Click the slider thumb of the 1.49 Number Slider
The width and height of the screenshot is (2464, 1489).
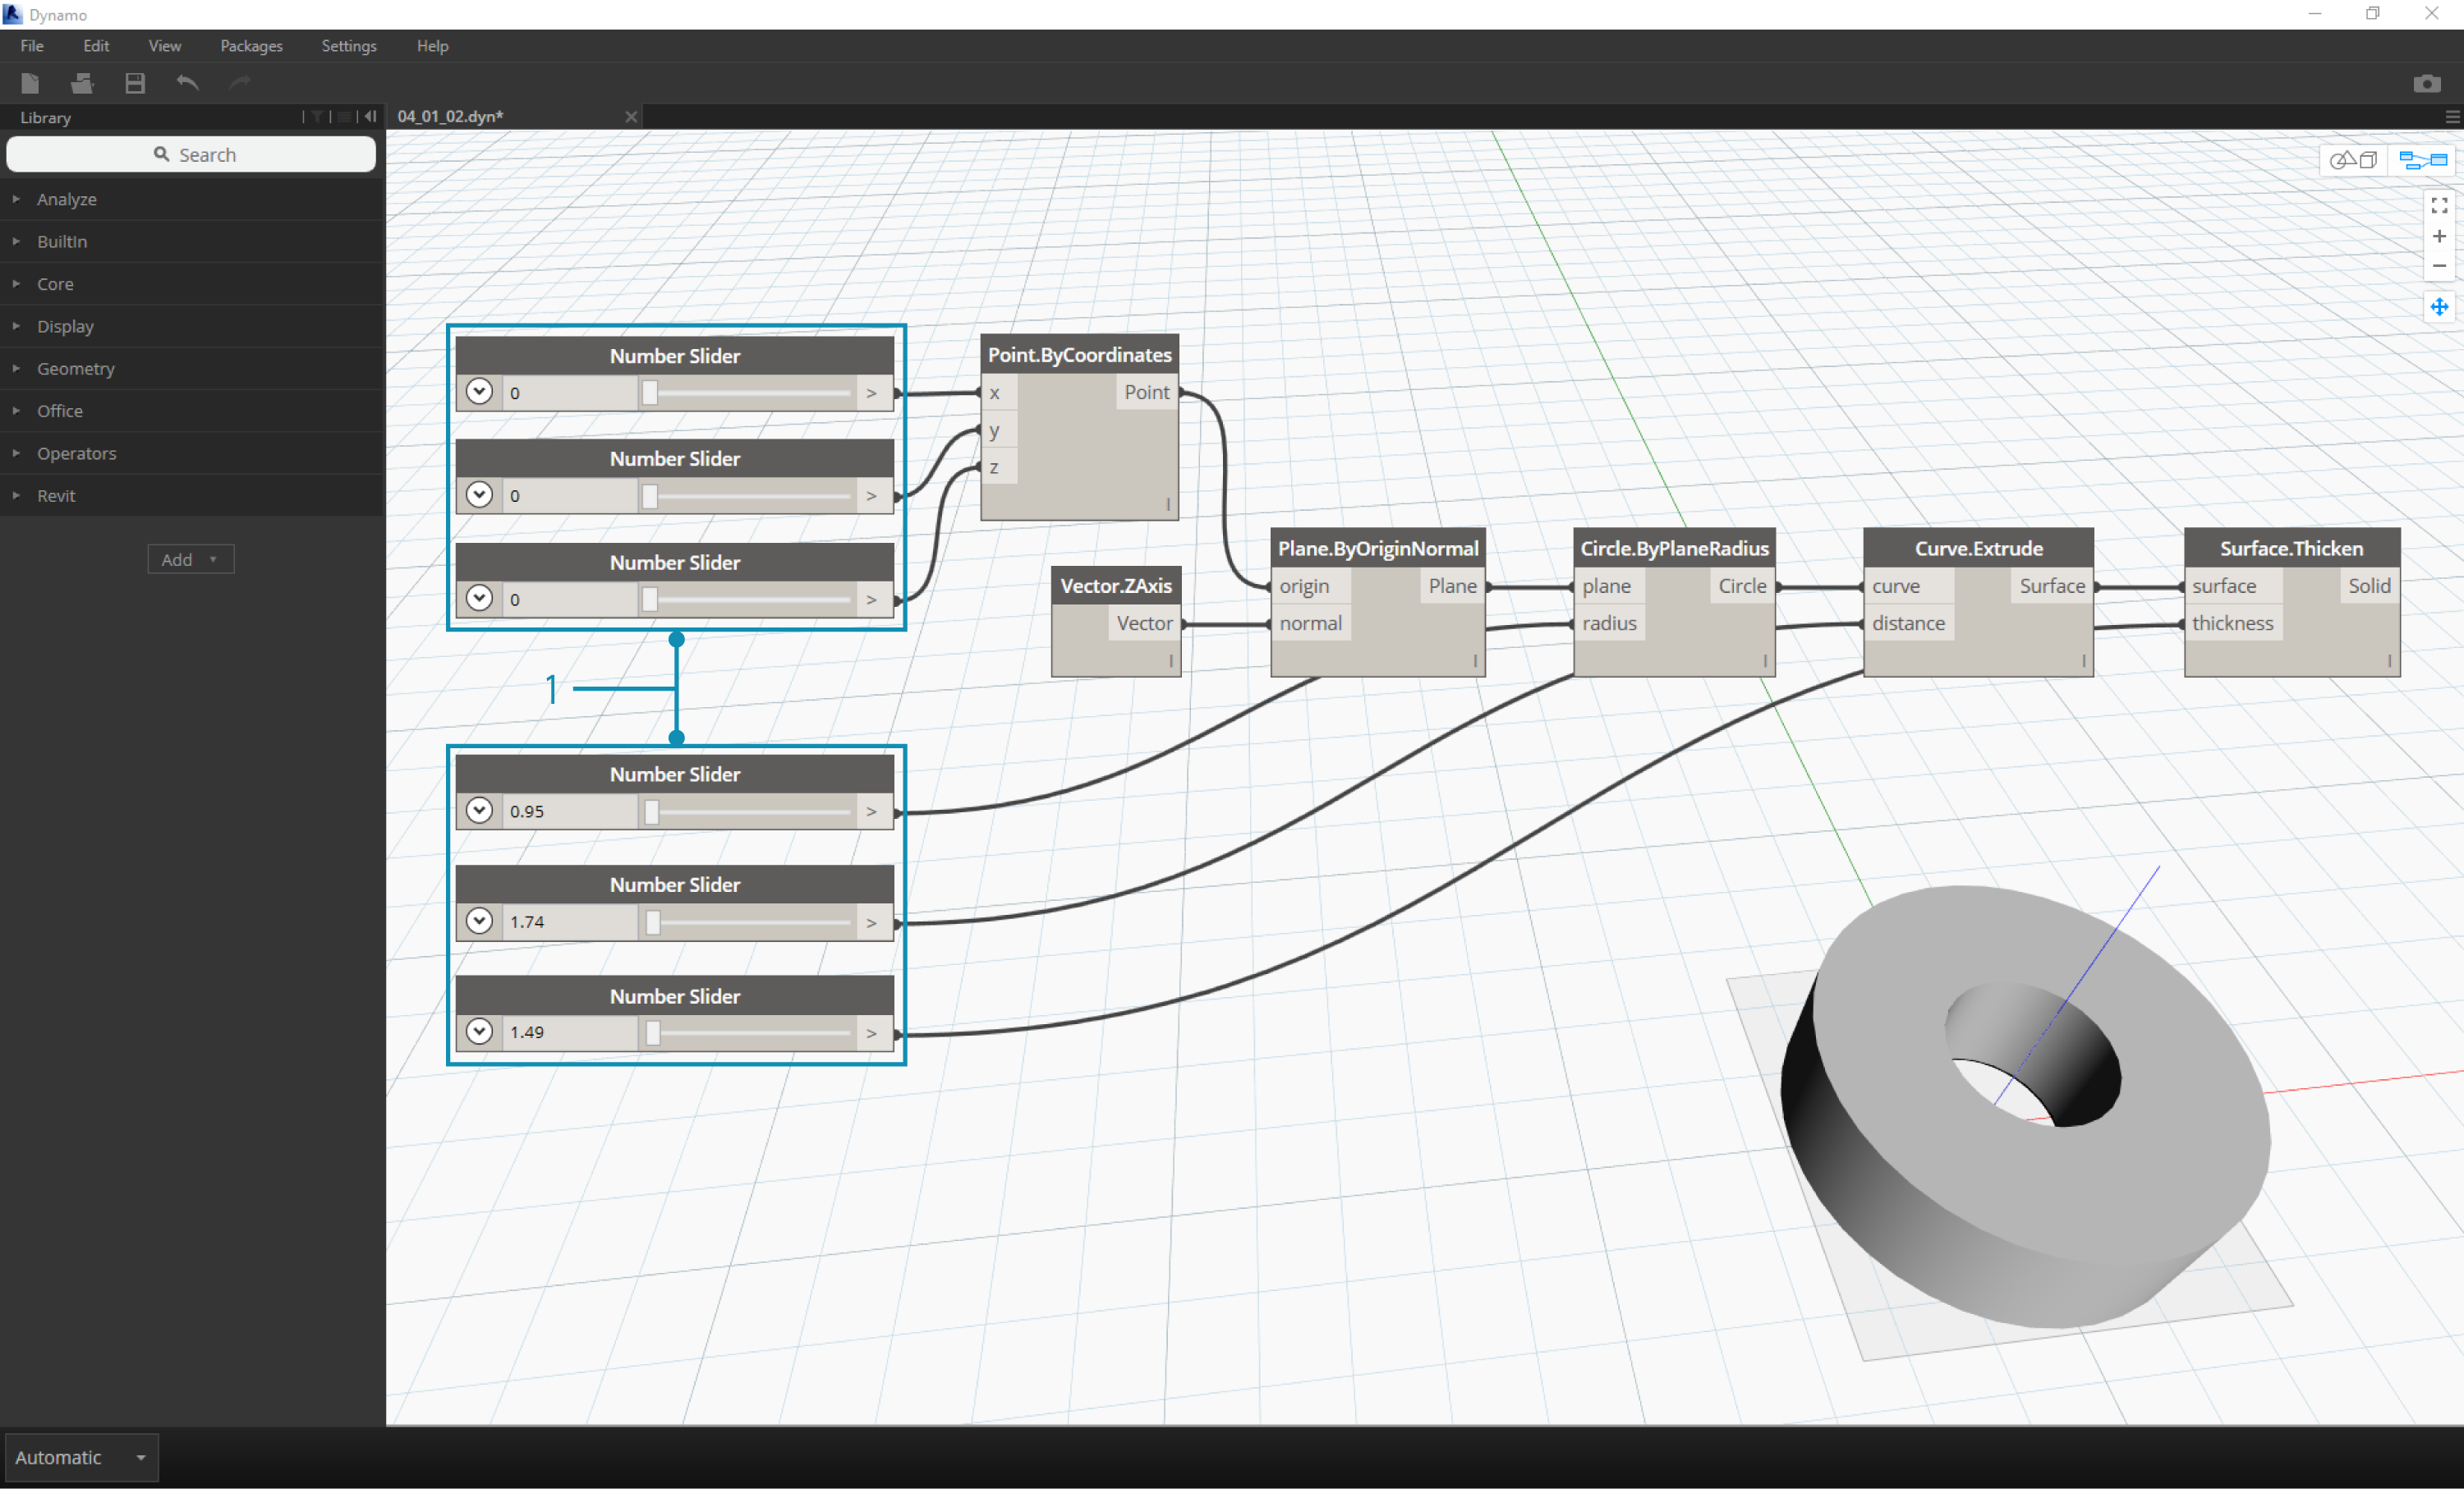(652, 1033)
